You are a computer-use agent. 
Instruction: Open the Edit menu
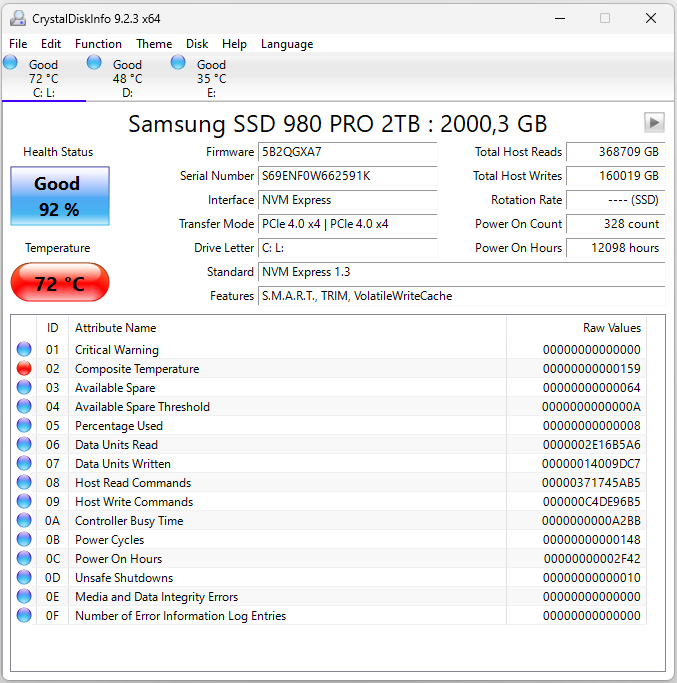[x=51, y=44]
